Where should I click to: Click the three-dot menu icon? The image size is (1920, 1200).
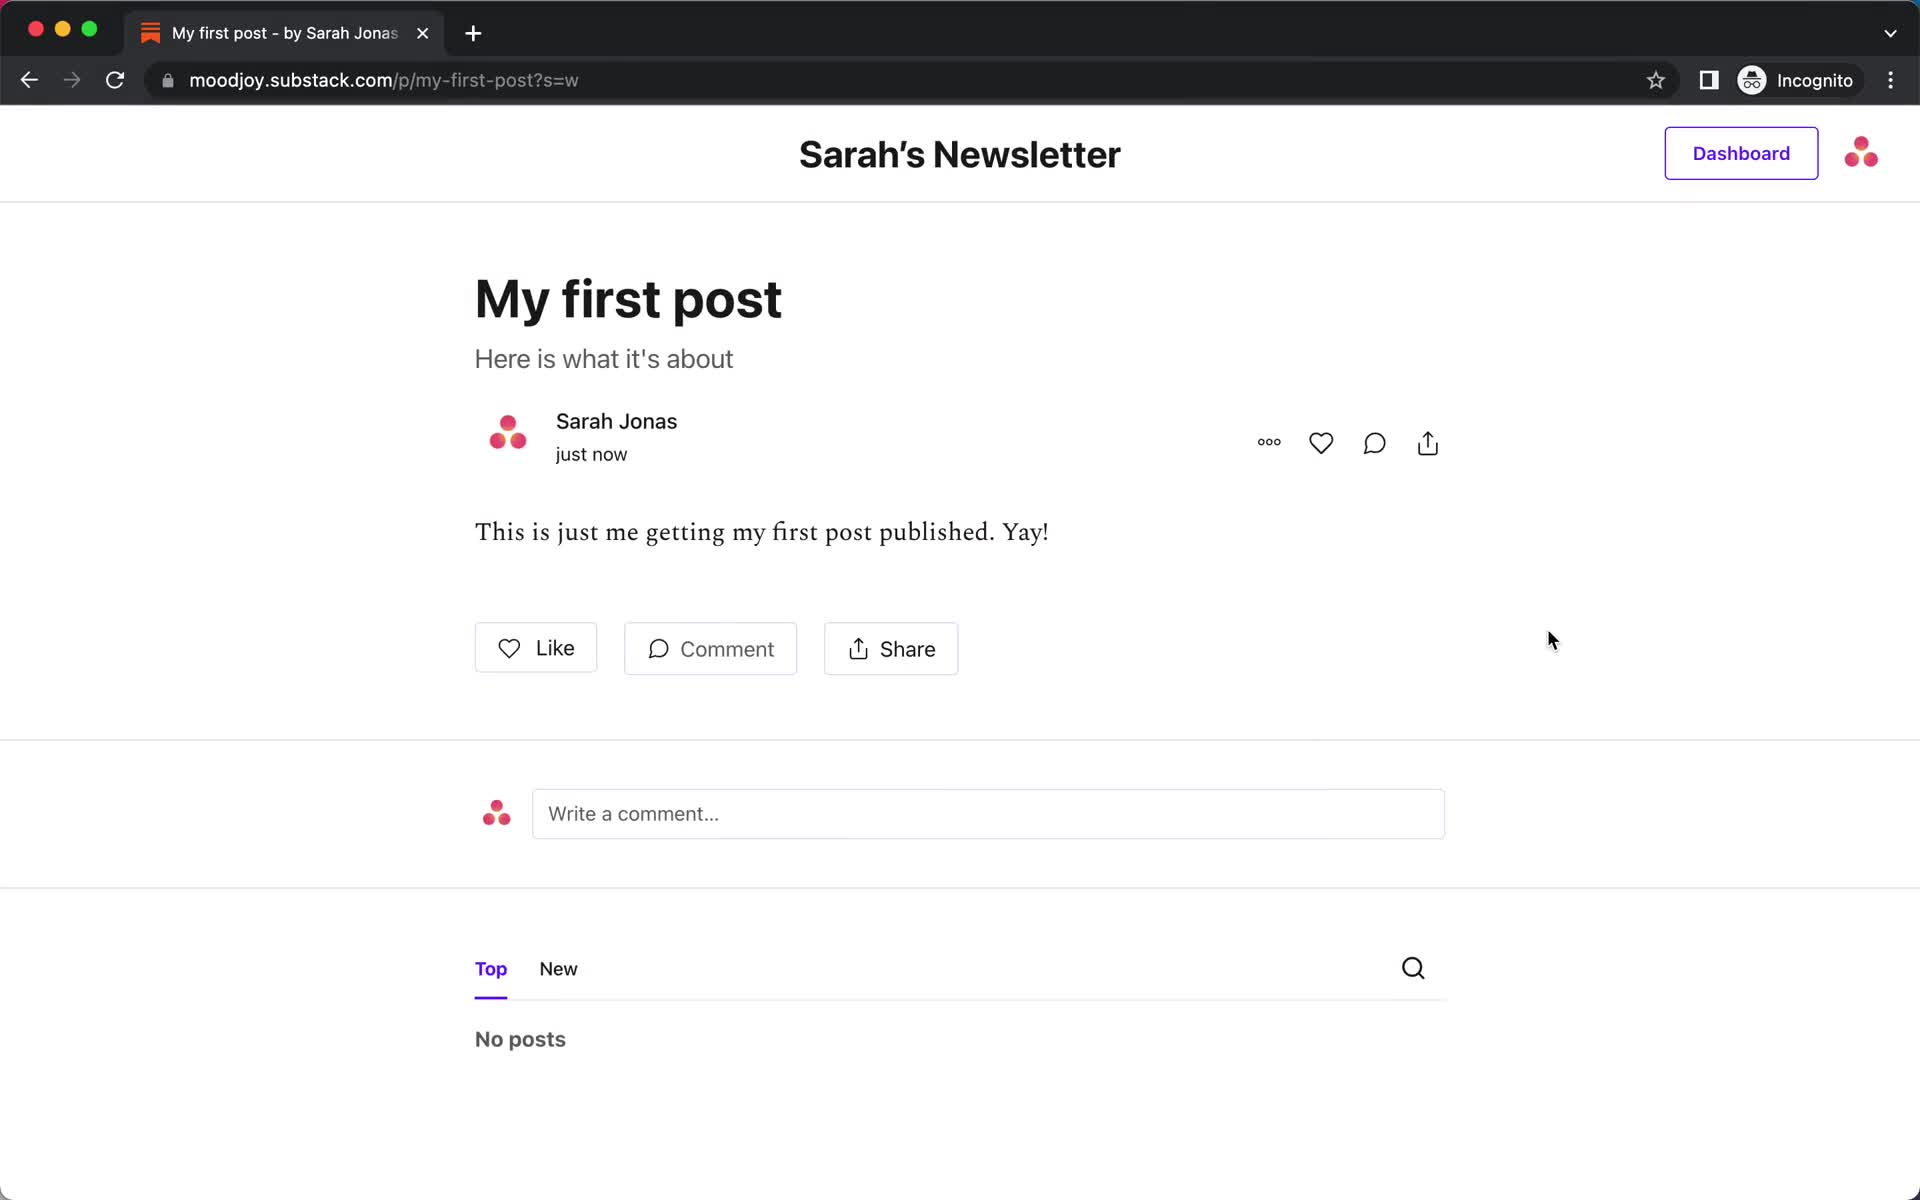(x=1269, y=442)
